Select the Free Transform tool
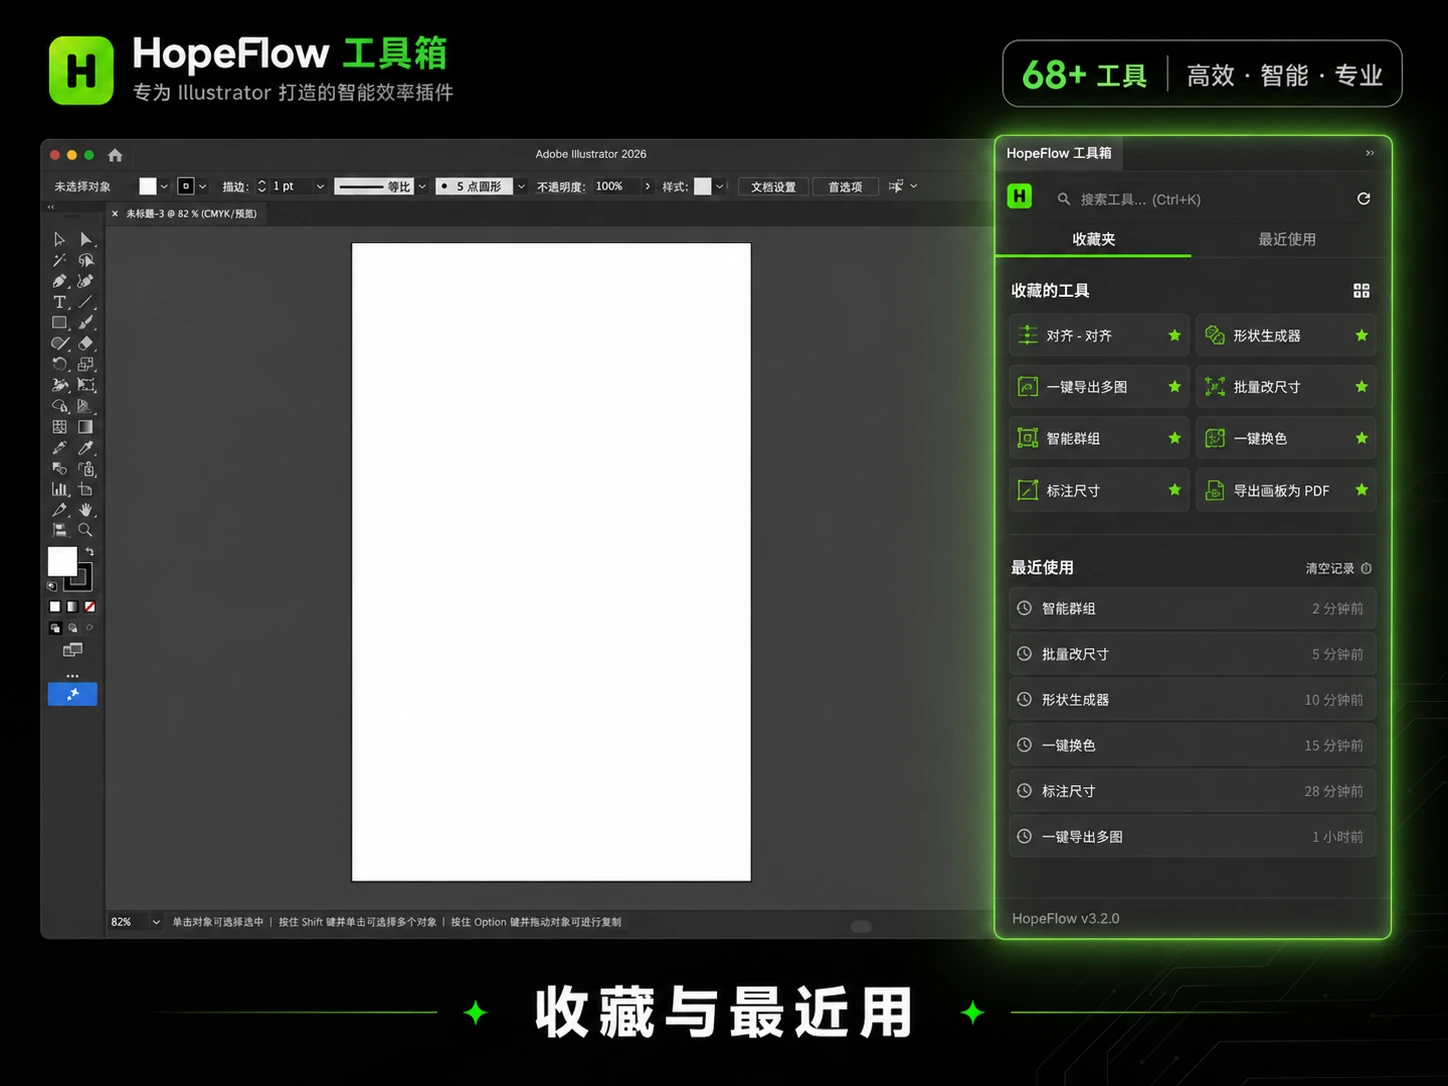The image size is (1448, 1086). 86,385
